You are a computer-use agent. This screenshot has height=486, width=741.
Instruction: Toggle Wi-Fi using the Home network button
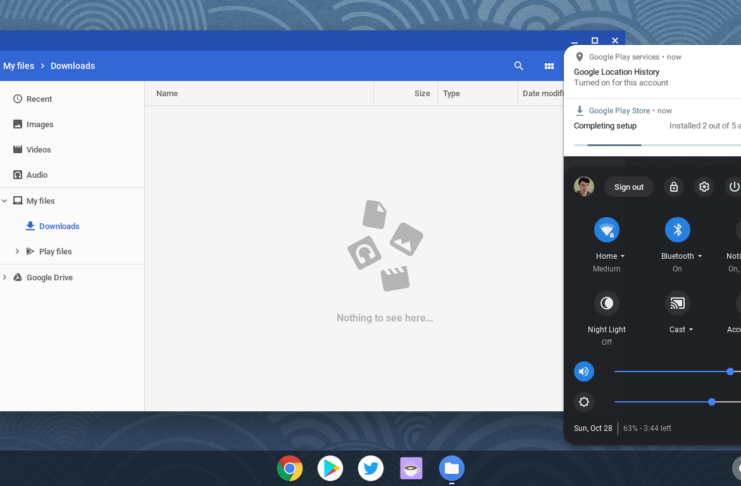point(606,229)
